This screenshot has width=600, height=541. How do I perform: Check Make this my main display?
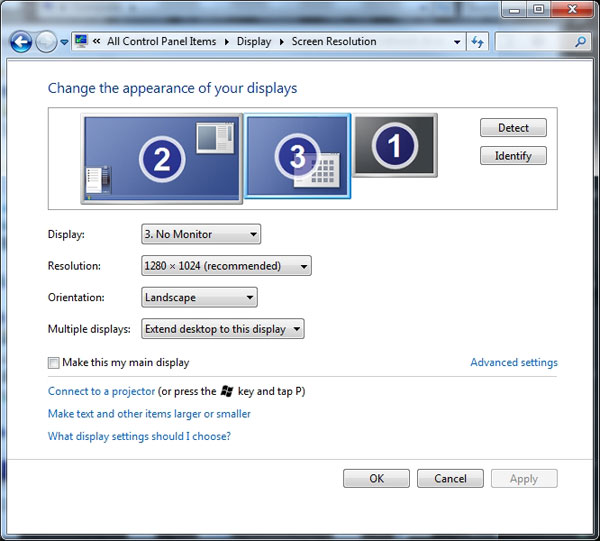54,362
